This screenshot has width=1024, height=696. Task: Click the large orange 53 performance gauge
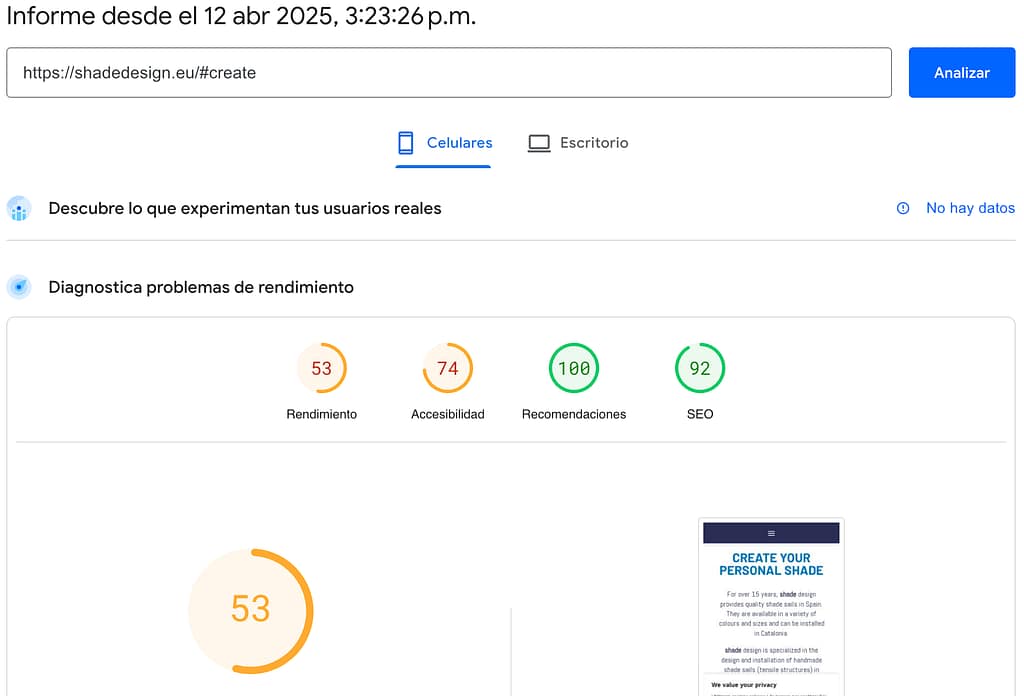[x=251, y=610]
